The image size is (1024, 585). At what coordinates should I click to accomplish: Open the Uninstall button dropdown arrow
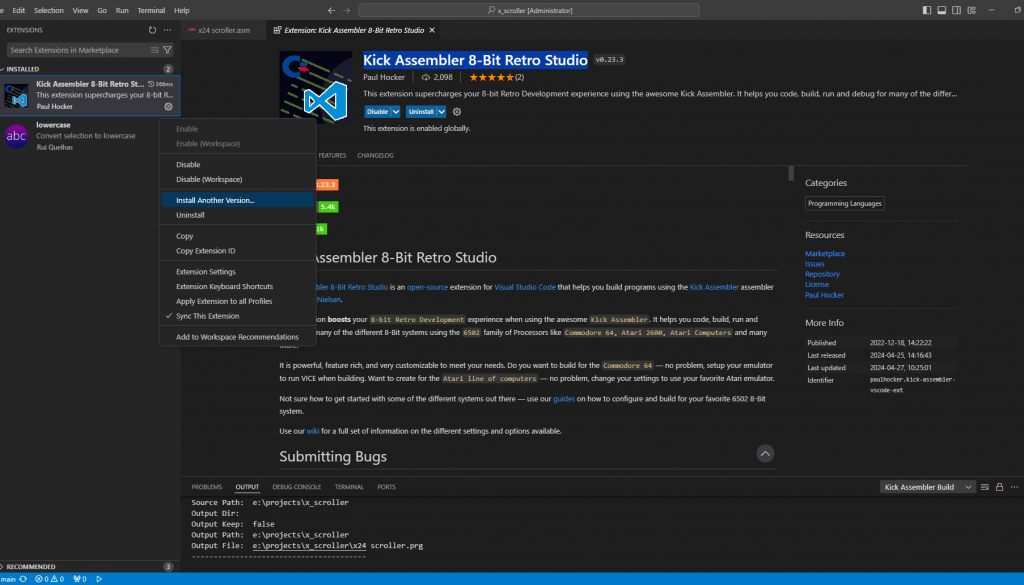[441, 112]
